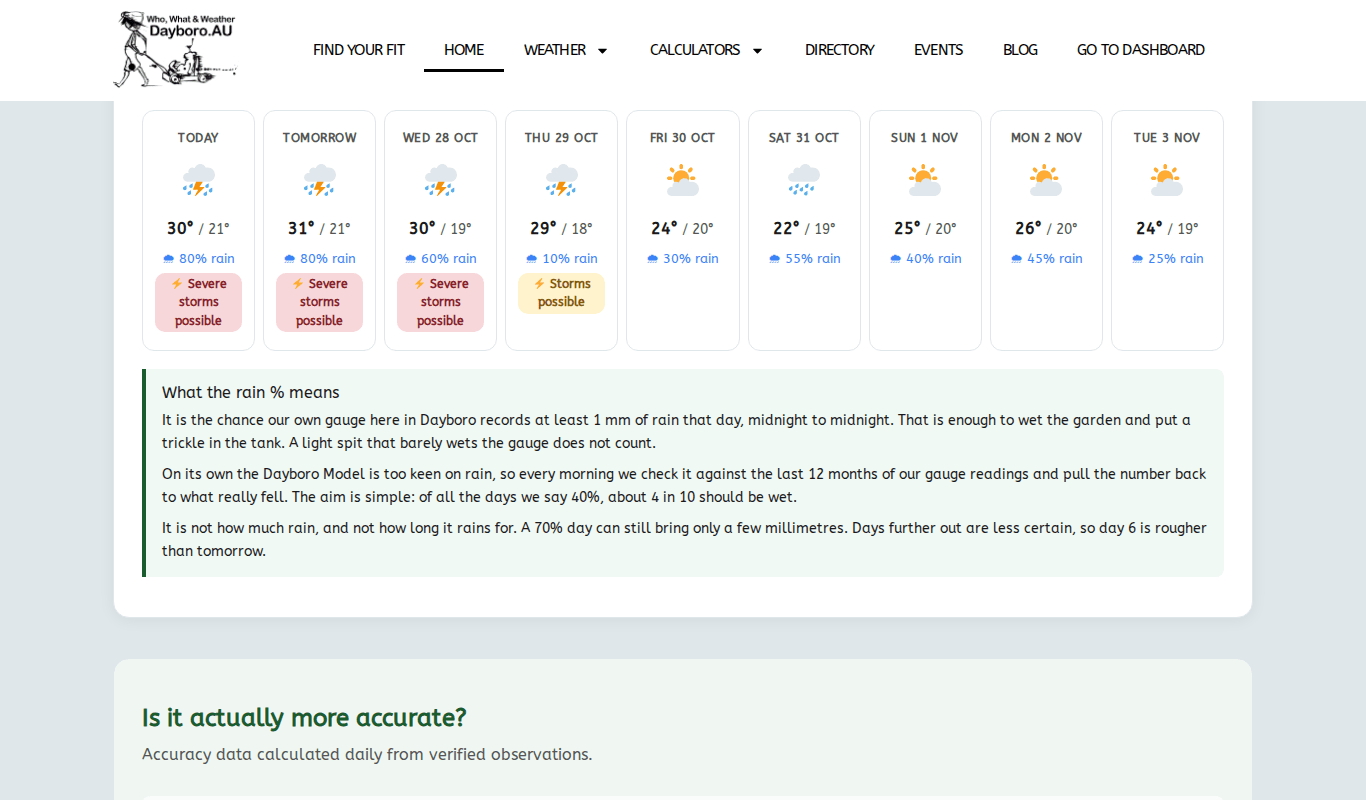This screenshot has width=1366, height=800.
Task: Click the 40% rain text on Sunday
Action: (924, 259)
